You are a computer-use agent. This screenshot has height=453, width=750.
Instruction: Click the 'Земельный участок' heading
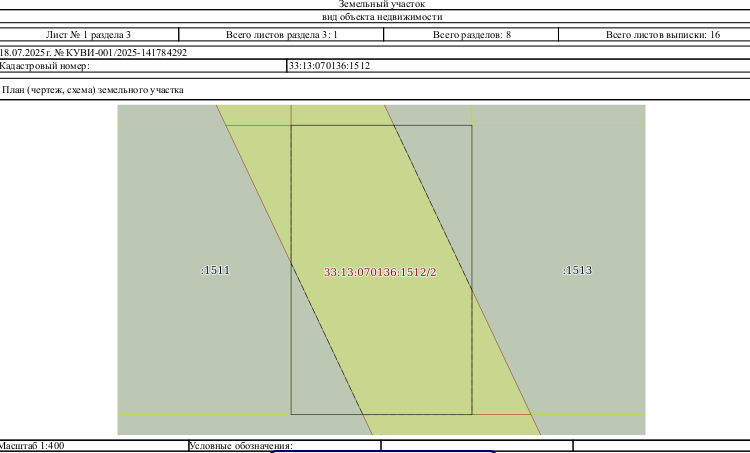coord(382,4)
